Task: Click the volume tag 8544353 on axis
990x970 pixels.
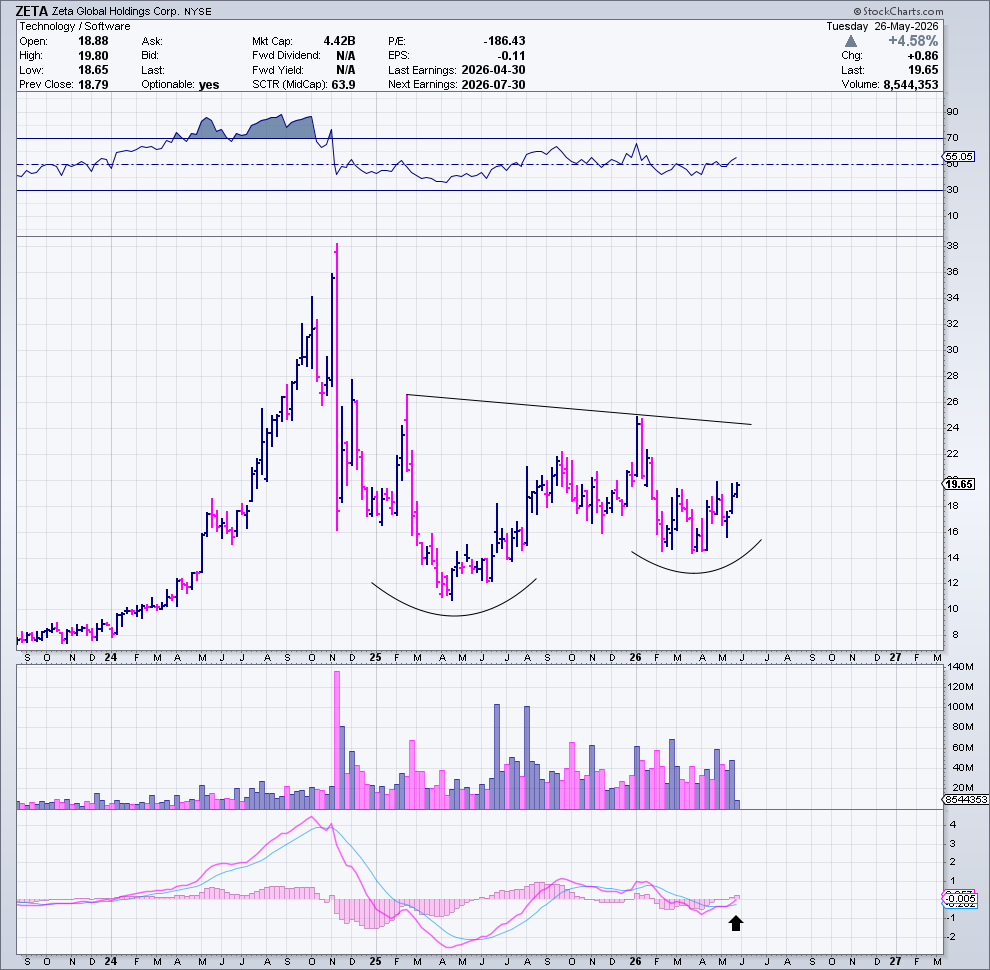Action: point(965,799)
